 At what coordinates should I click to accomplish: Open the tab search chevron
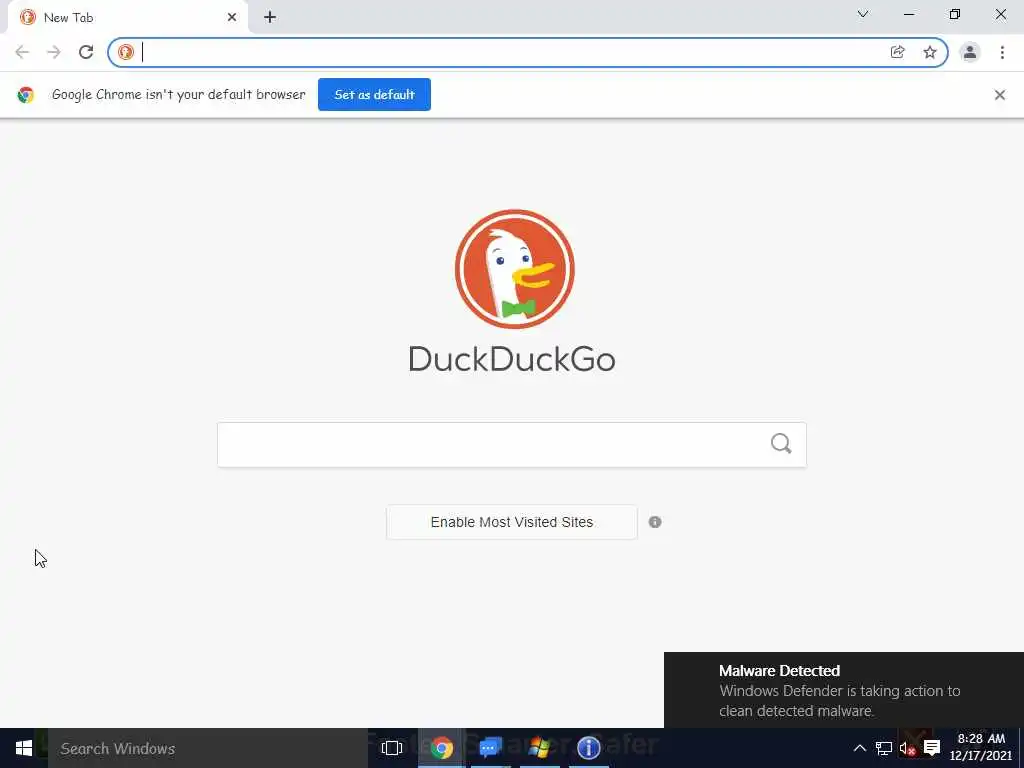(x=863, y=14)
